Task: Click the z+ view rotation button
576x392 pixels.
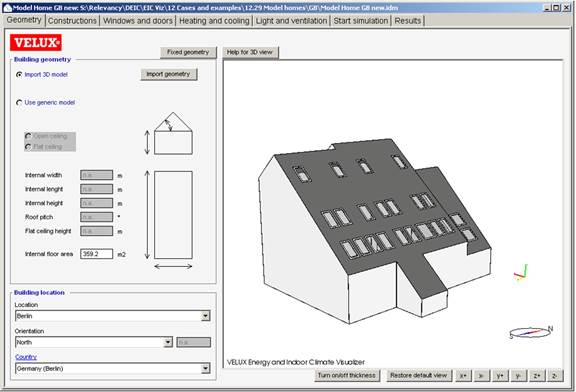Action: click(537, 376)
